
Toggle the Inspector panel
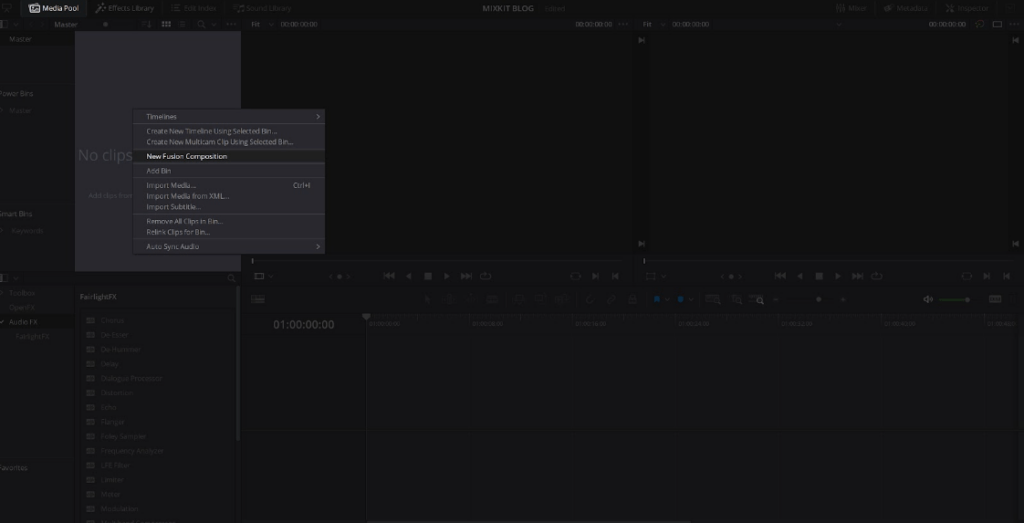coord(966,8)
